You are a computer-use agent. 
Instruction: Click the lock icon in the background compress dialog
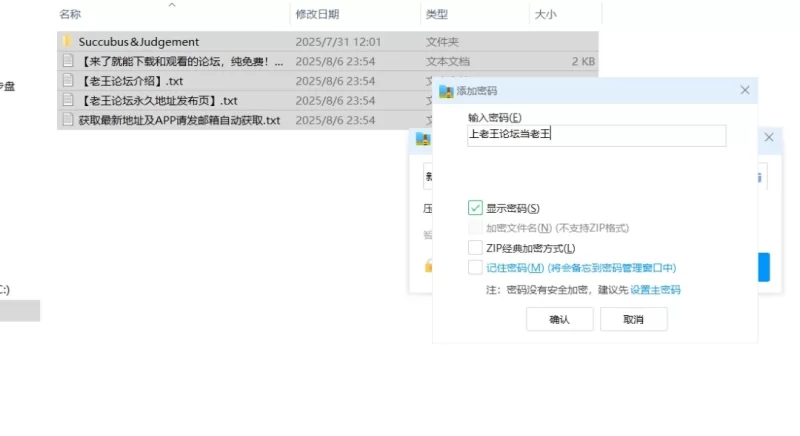coord(428,266)
